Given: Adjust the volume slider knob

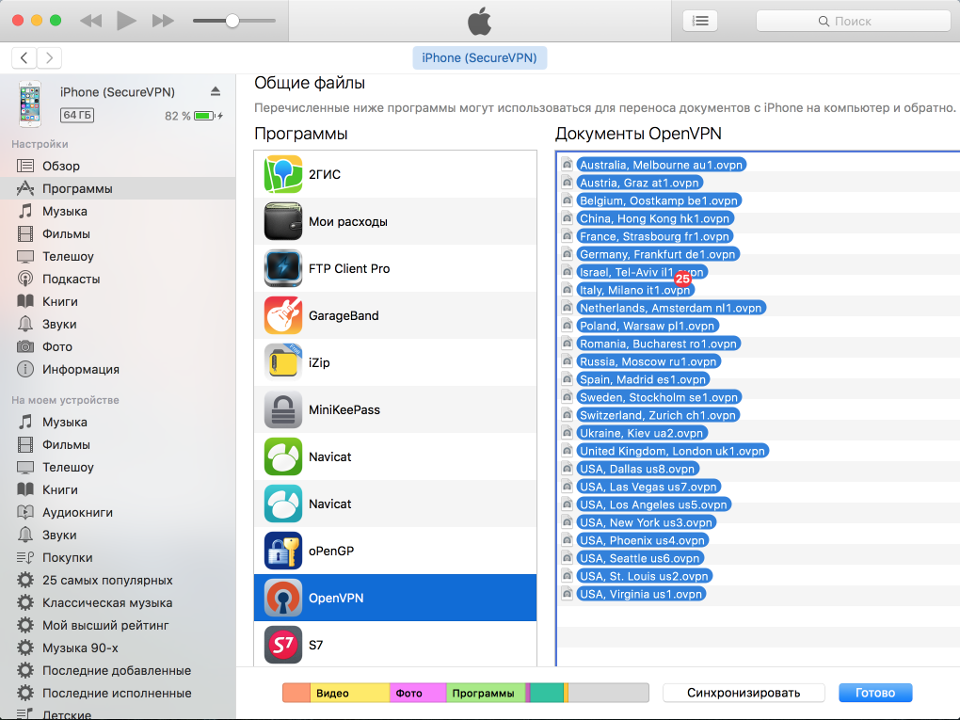Looking at the screenshot, I should pyautogui.click(x=232, y=21).
